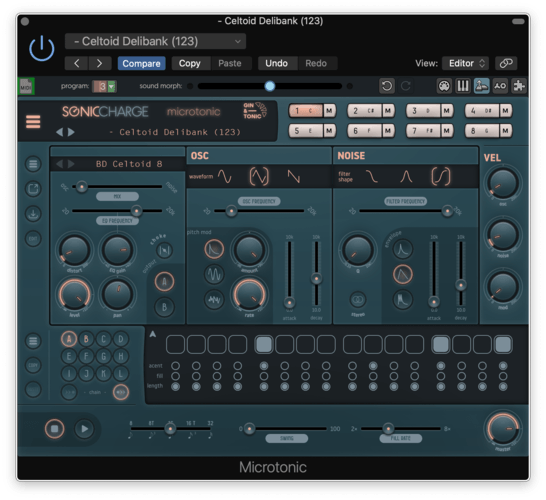Screen dimensions: 546x500
Task: Open the drum patch hamburger menu
Action: [33, 164]
